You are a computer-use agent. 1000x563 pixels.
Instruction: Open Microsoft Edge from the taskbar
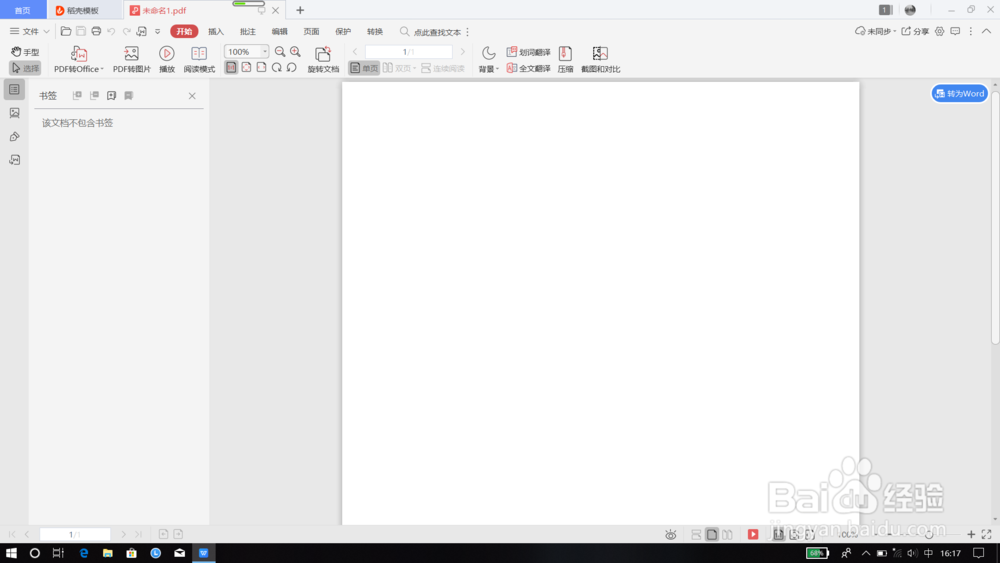coord(84,553)
